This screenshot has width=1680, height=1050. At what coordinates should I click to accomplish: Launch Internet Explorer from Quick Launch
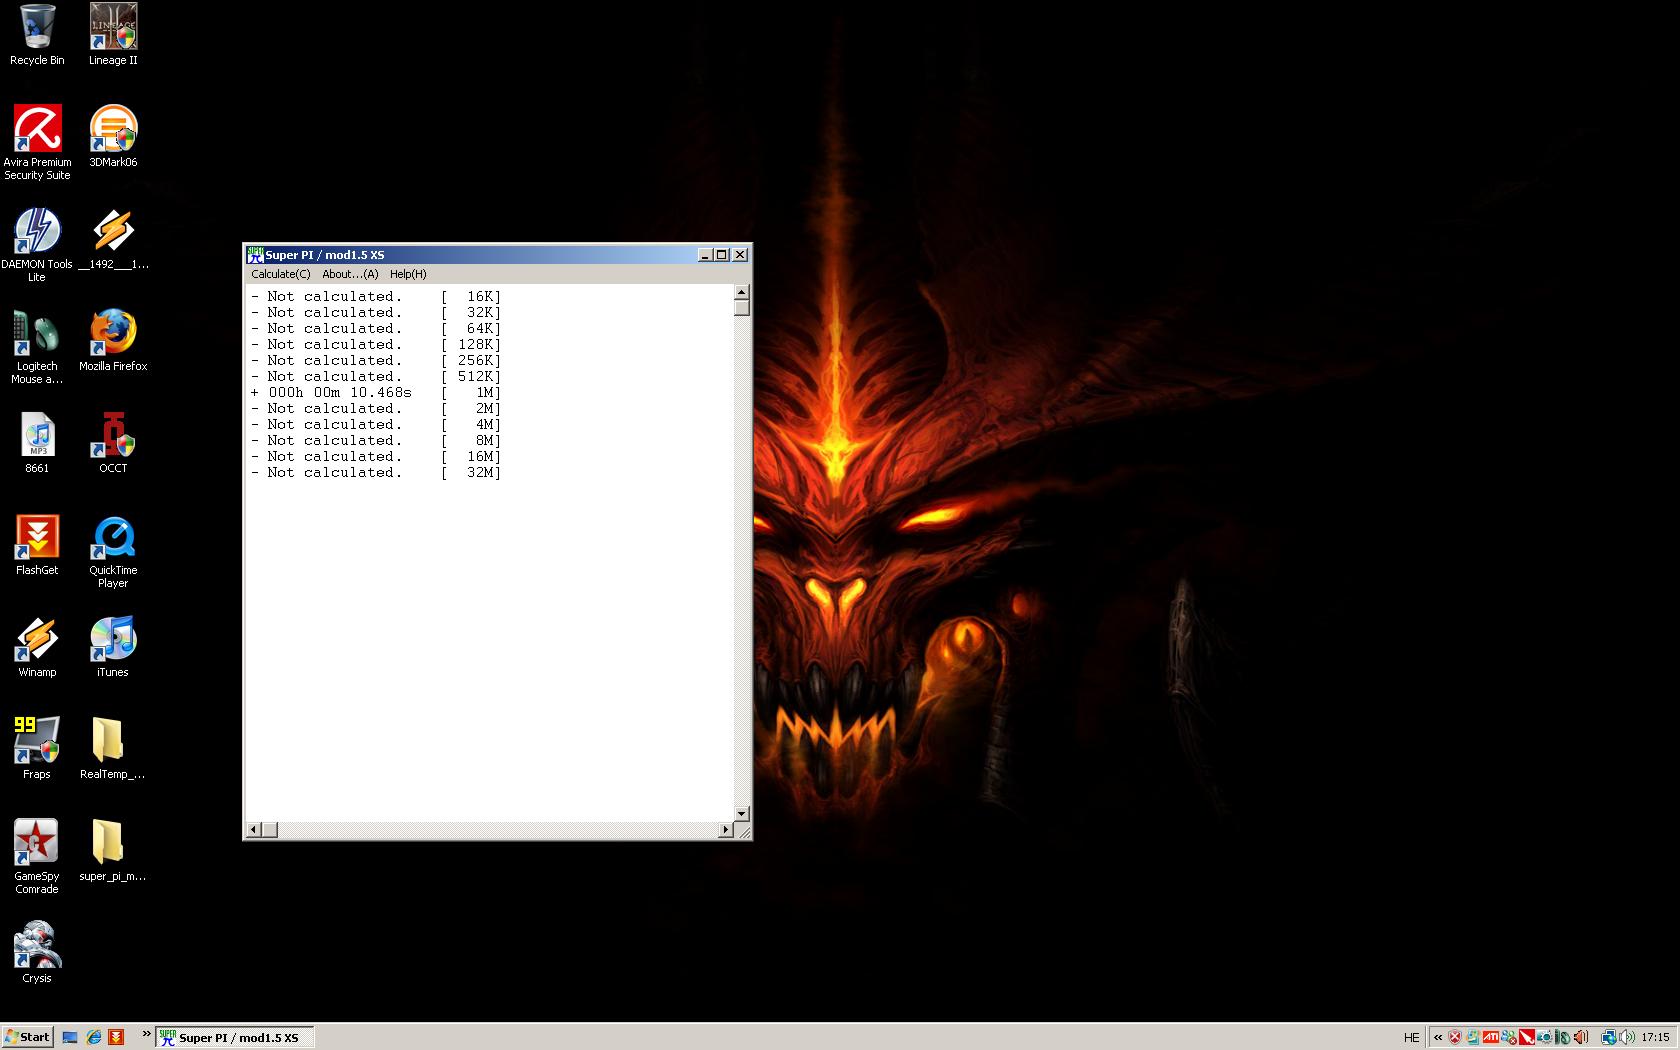(x=93, y=1037)
